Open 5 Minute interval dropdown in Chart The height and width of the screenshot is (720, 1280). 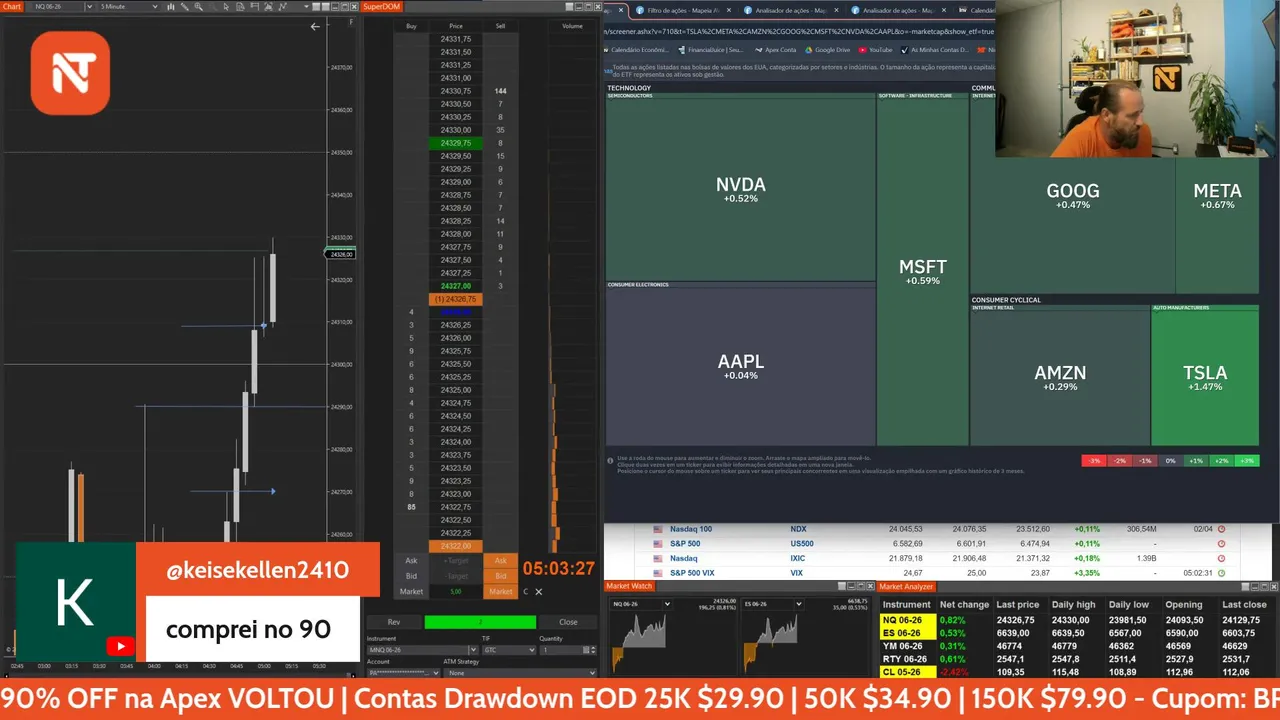154,7
